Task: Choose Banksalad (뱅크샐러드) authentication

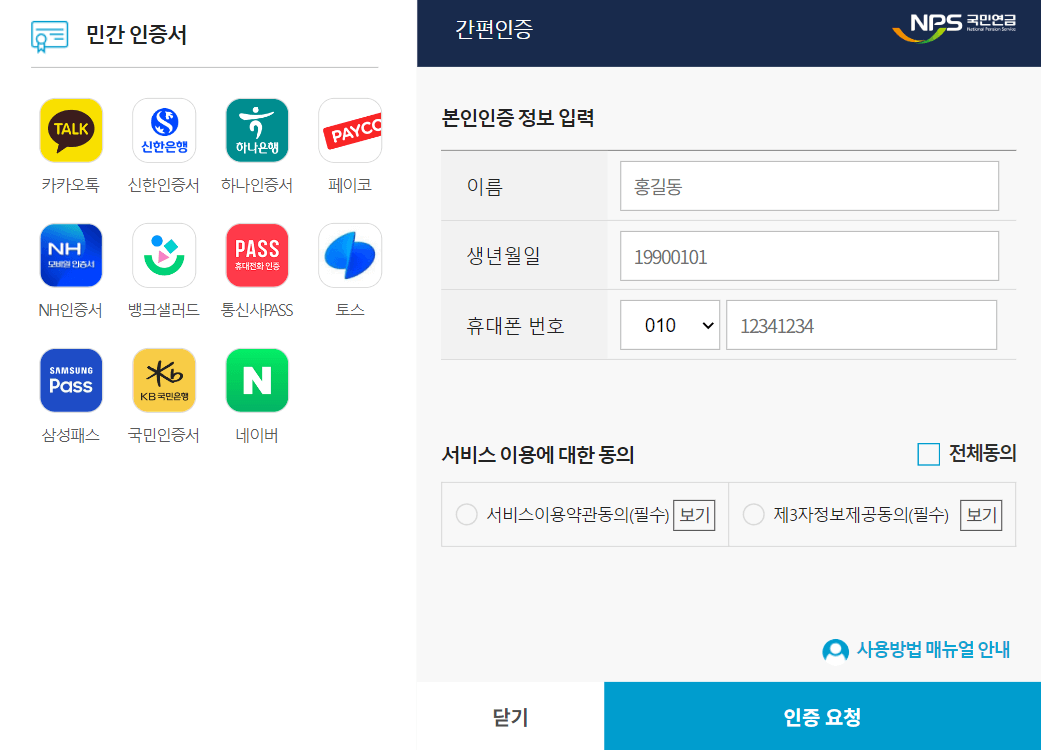Action: click(163, 255)
